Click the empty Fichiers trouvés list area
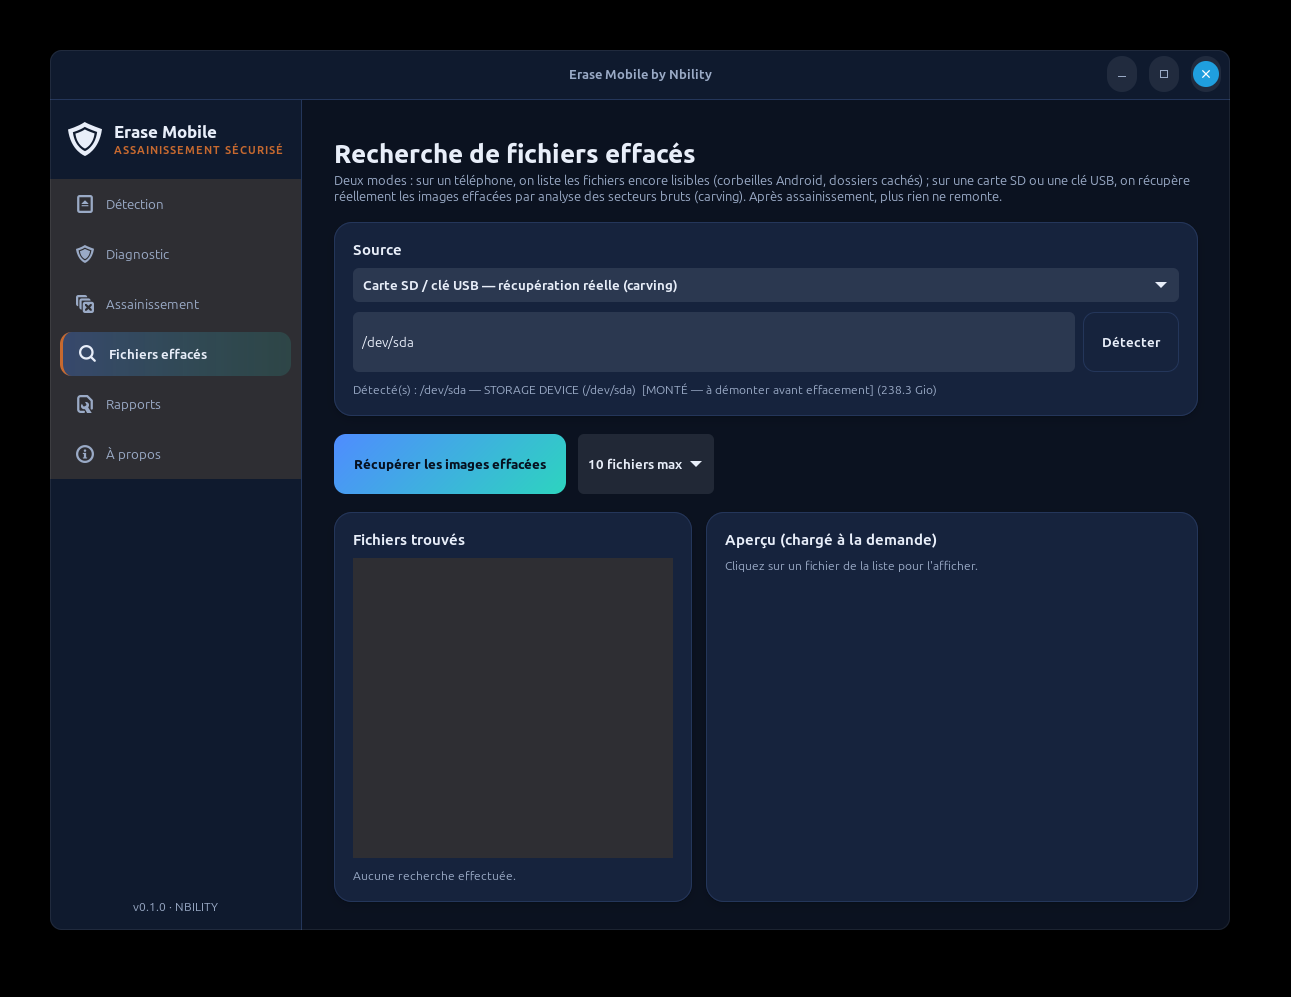The width and height of the screenshot is (1291, 997). (513, 708)
